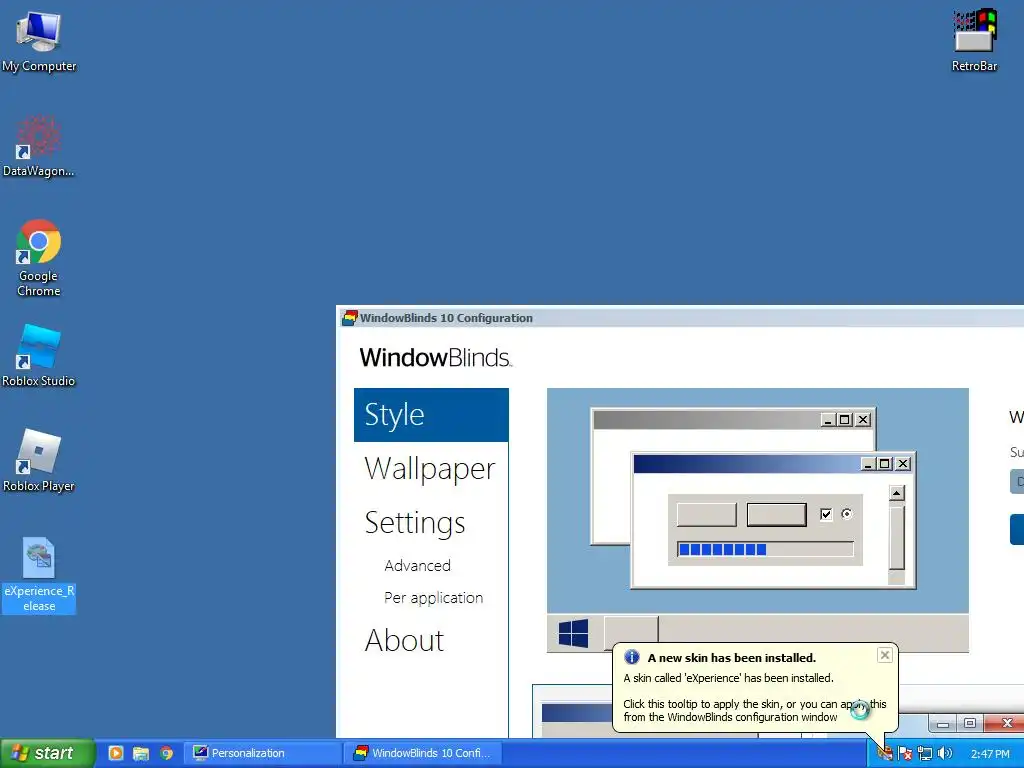This screenshot has height=768, width=1024.
Task: Click the WindowBlinds title bar icon
Action: coord(350,318)
